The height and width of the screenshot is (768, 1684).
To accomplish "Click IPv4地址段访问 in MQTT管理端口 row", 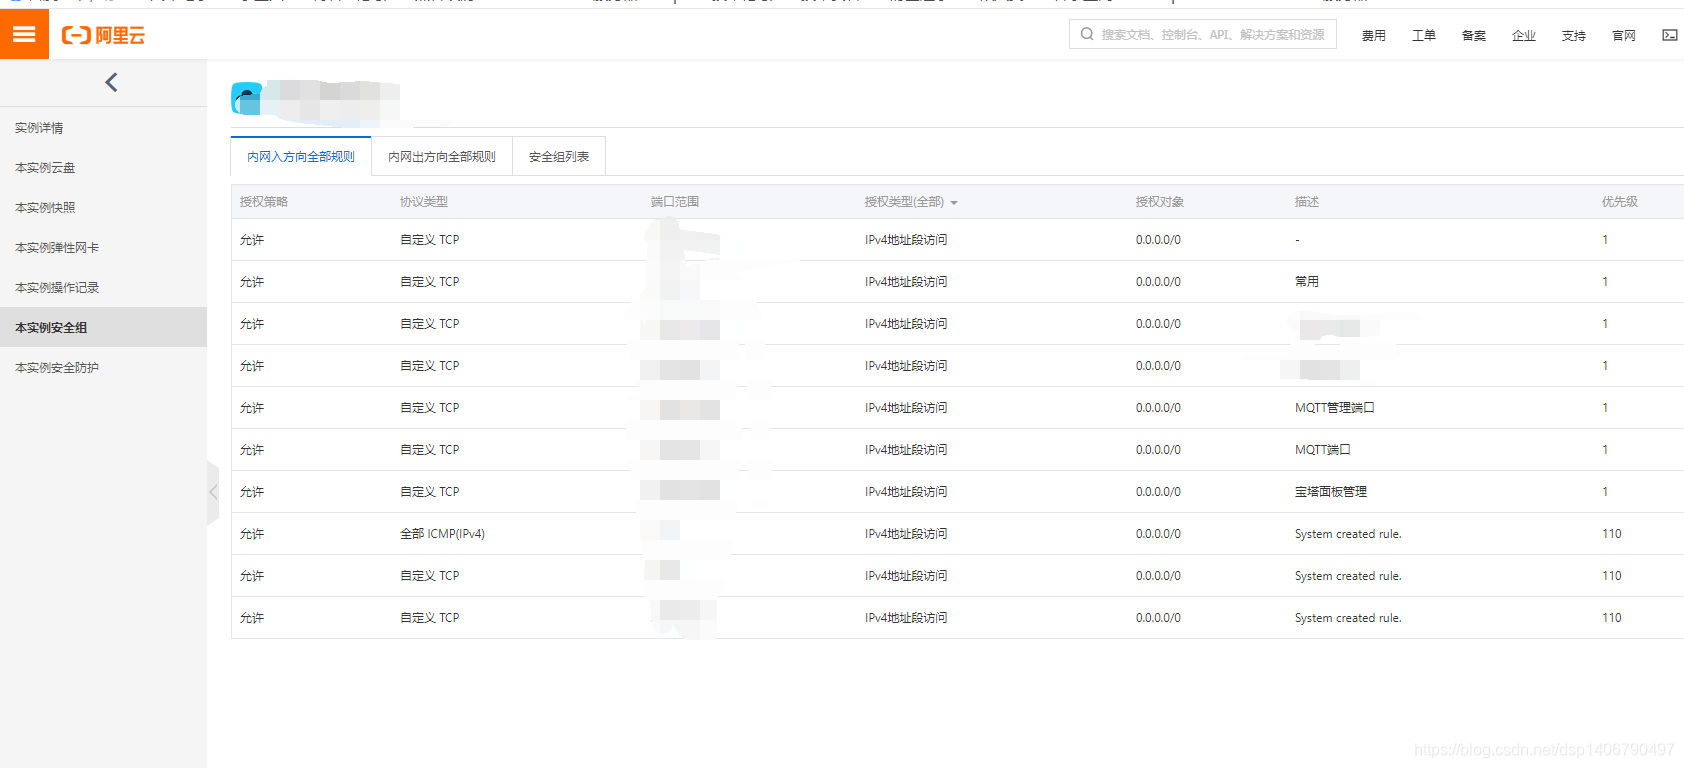I will coord(906,408).
